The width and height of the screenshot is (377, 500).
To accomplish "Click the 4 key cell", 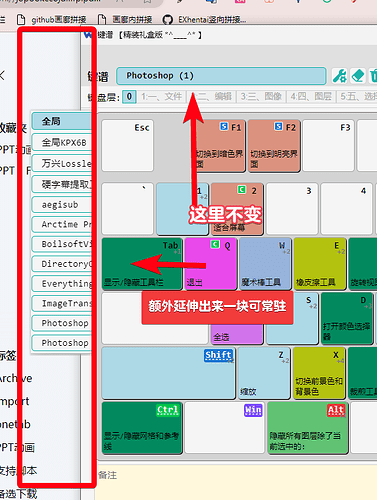I will 346,209.
